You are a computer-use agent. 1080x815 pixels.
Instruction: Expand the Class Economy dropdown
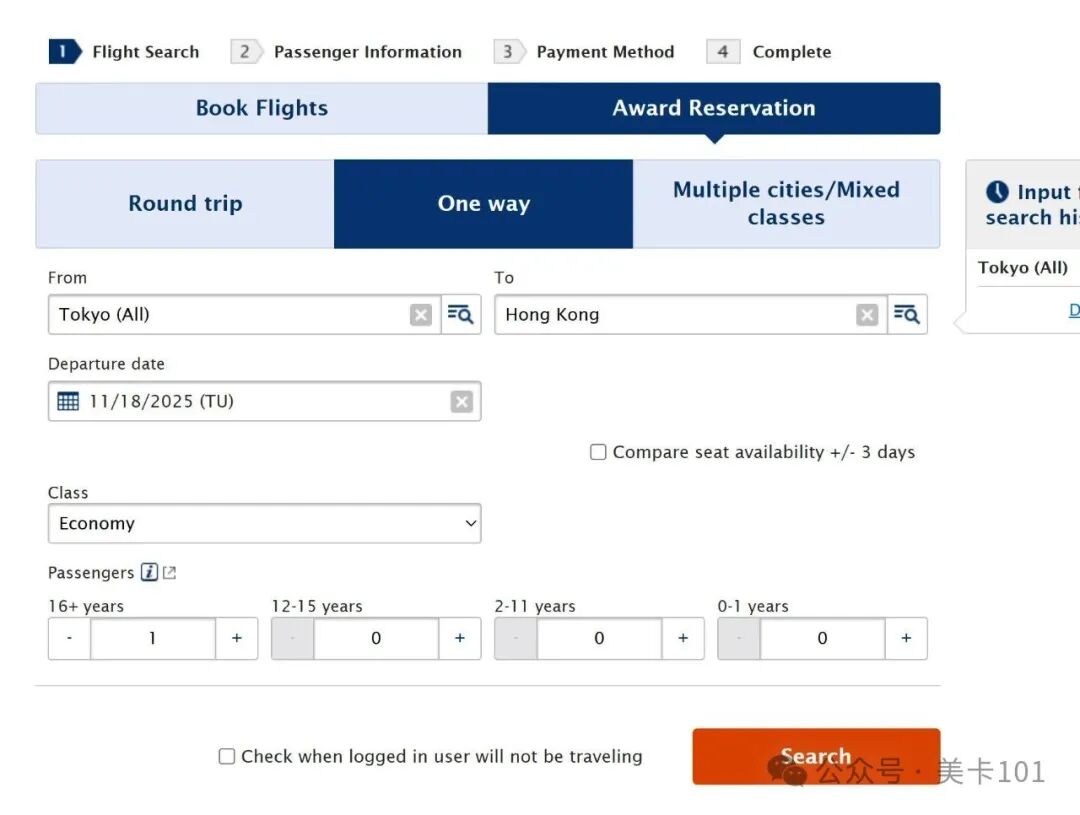[x=264, y=524]
